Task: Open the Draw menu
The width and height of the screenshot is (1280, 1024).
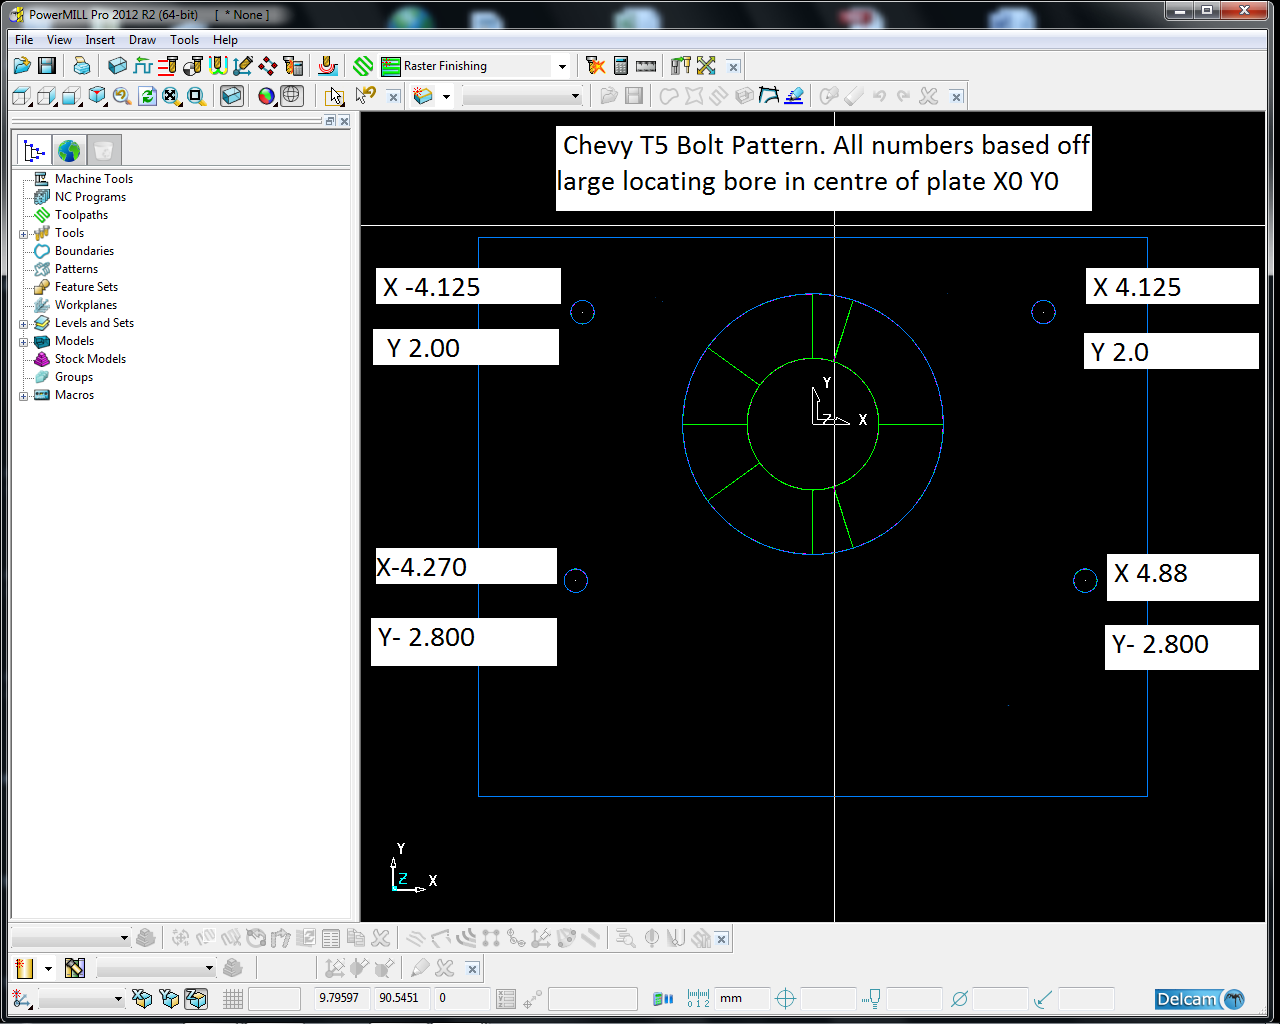Action: (x=142, y=40)
